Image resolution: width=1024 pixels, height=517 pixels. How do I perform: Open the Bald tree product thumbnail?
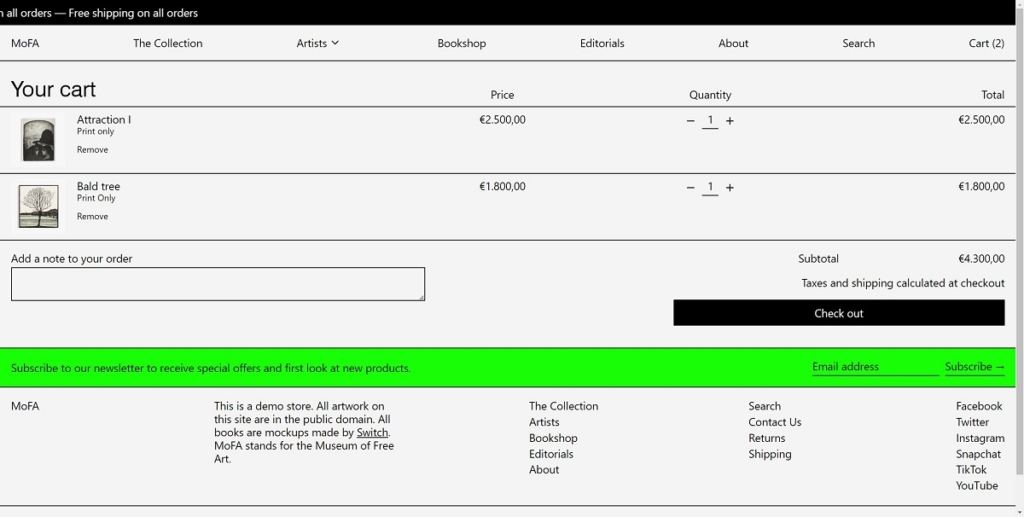(x=38, y=206)
